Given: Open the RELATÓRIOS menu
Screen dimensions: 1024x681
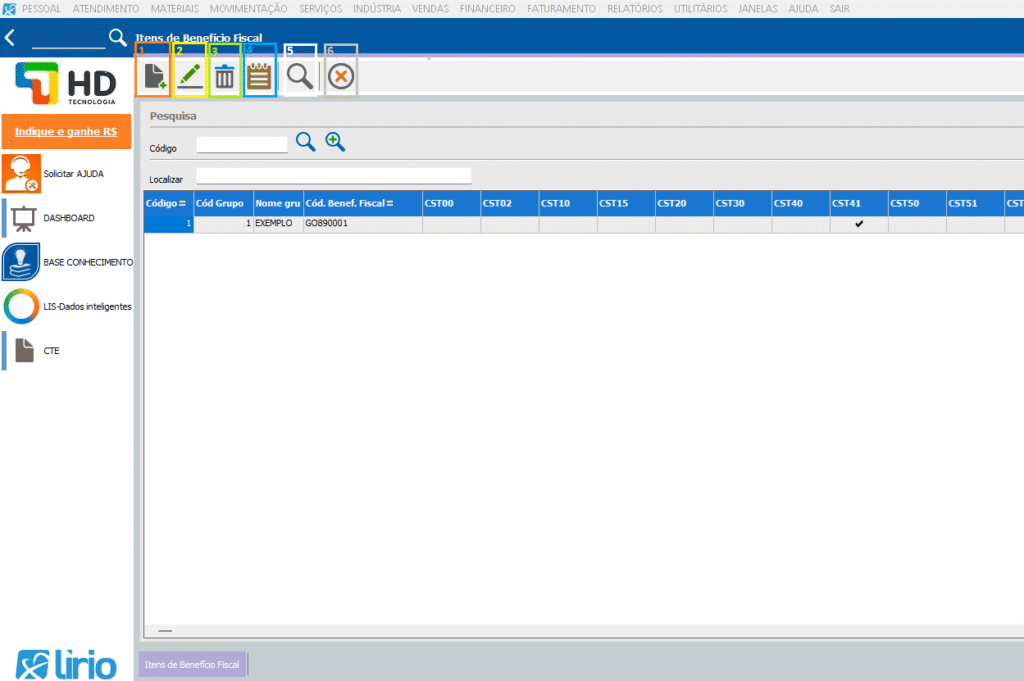Looking at the screenshot, I should [634, 9].
